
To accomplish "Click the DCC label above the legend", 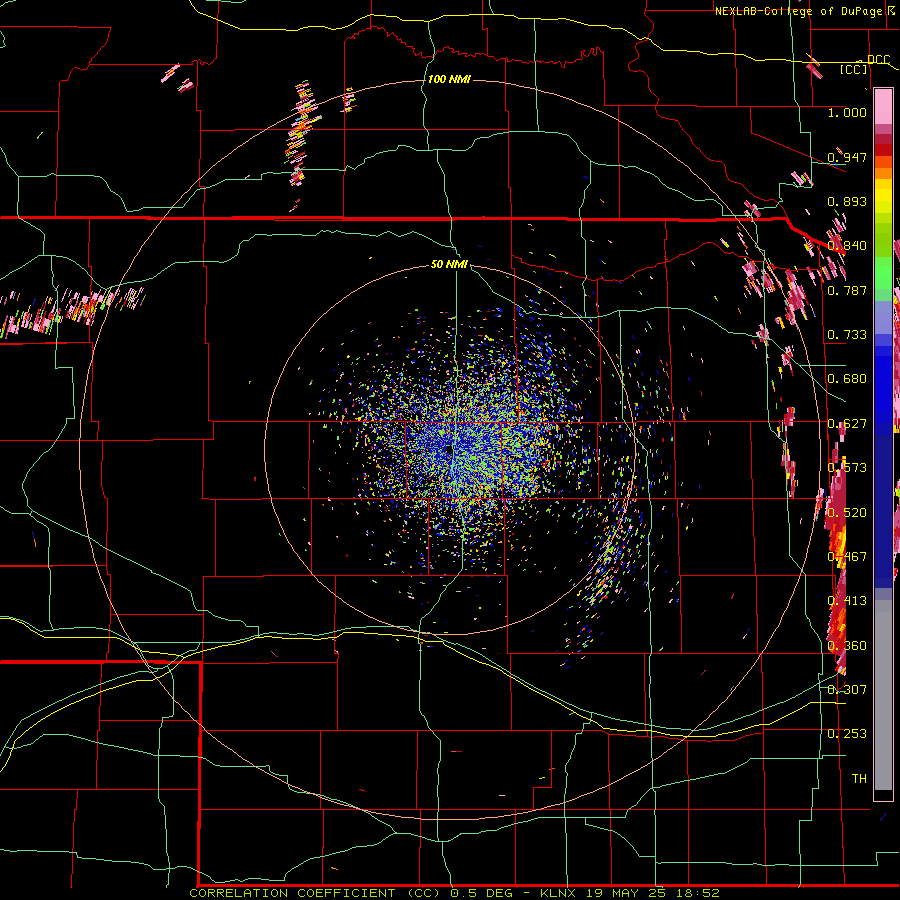I will [x=878, y=60].
